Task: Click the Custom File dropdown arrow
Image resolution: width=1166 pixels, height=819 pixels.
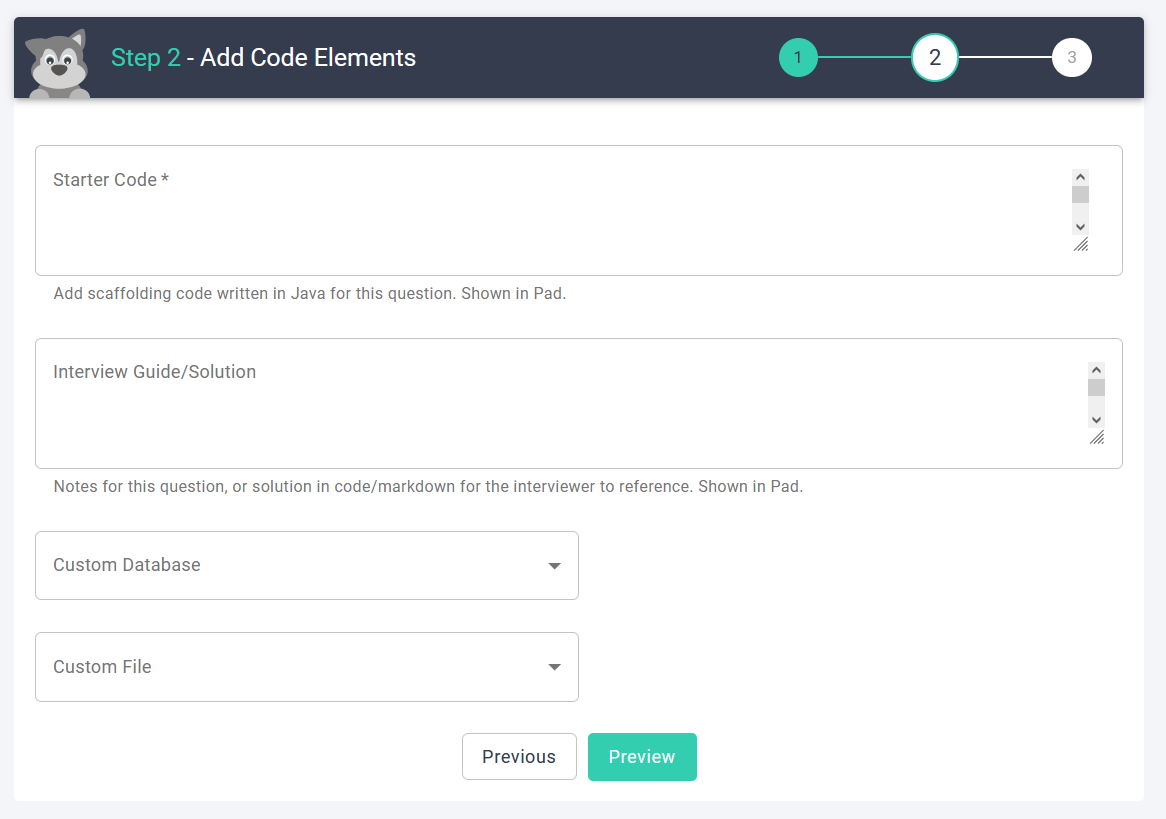Action: pyautogui.click(x=554, y=667)
